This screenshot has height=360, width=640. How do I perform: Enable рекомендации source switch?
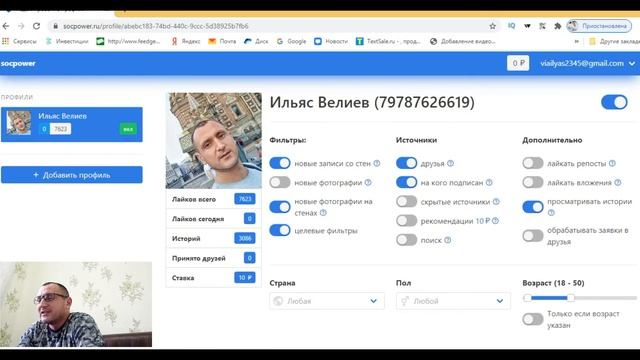(407, 221)
